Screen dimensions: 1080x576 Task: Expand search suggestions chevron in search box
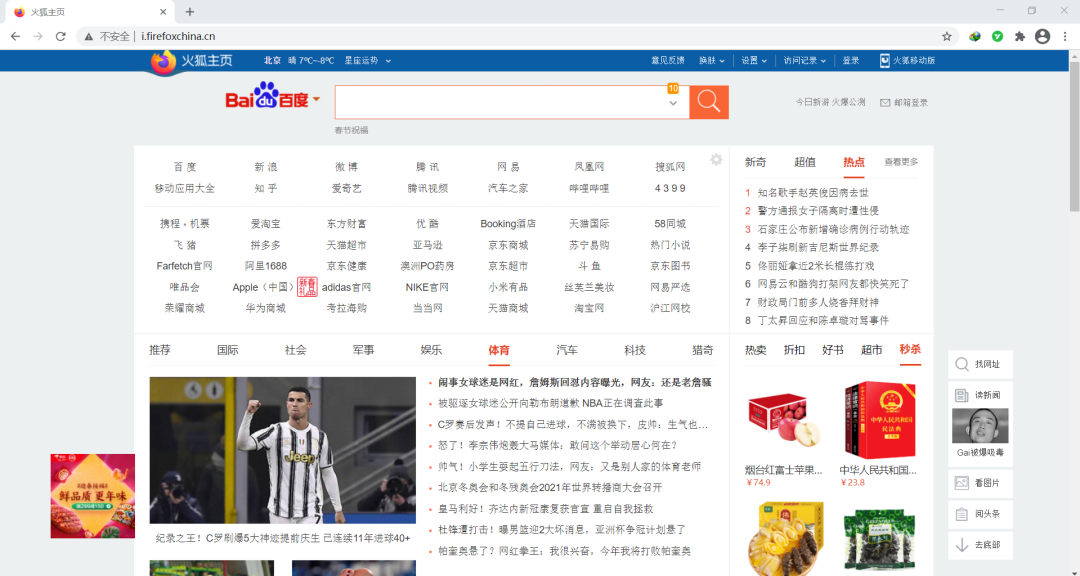click(673, 103)
